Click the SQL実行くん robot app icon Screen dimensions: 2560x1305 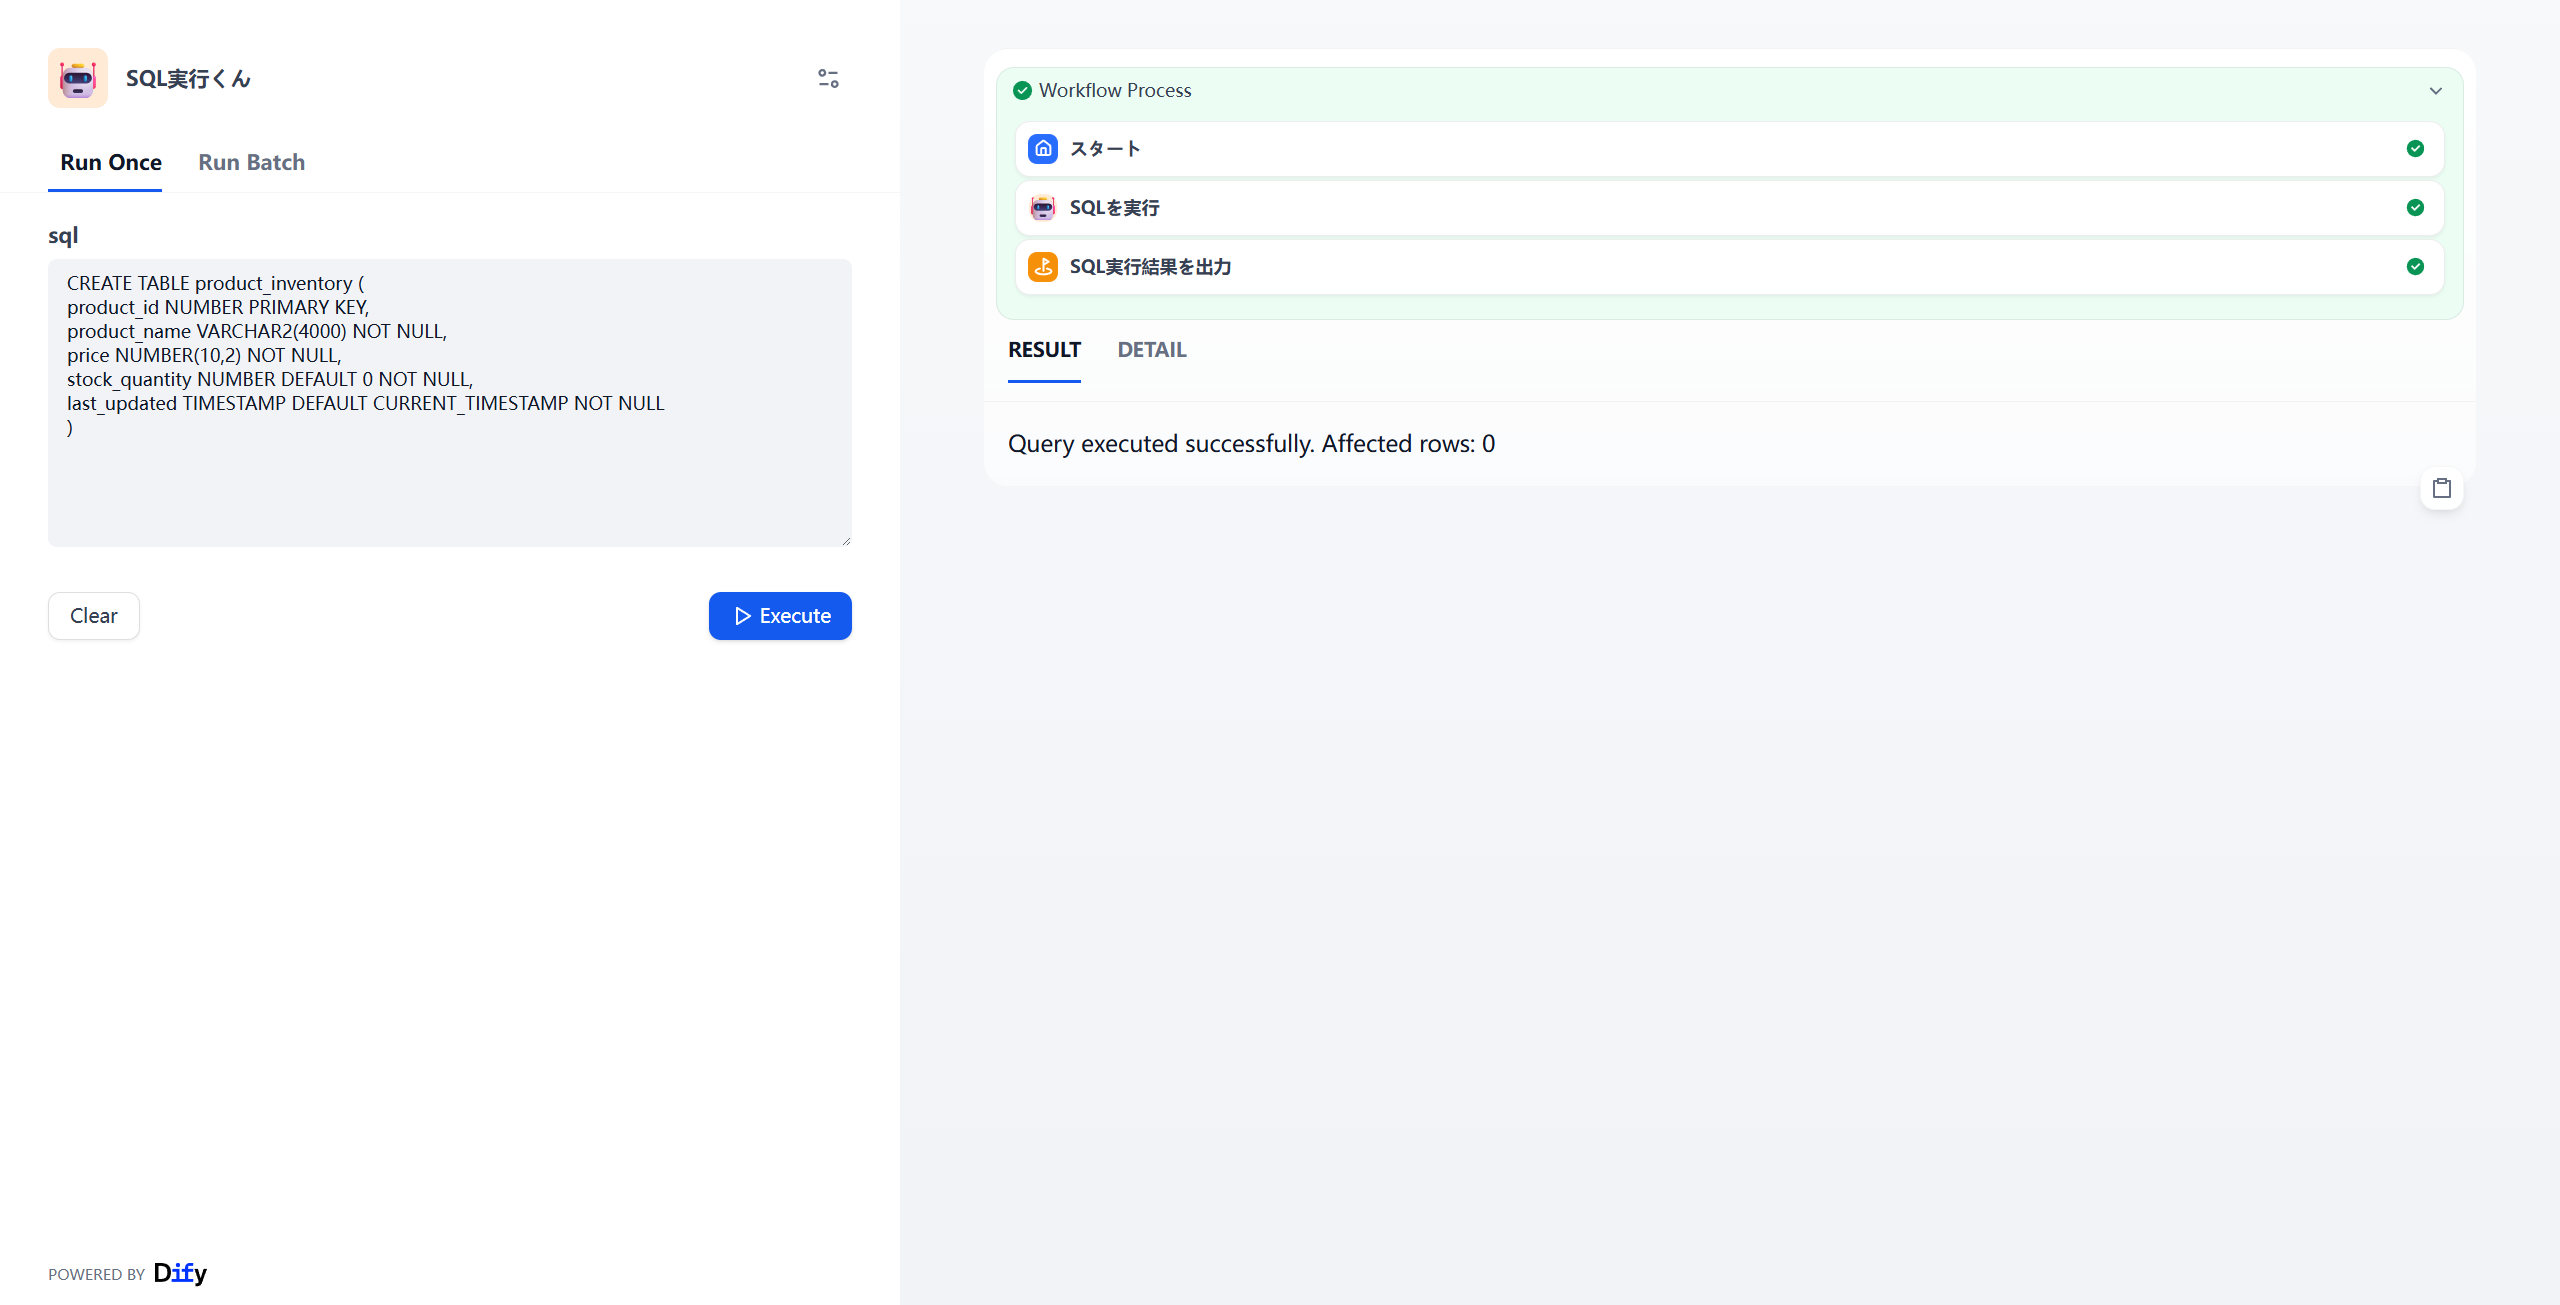click(78, 78)
